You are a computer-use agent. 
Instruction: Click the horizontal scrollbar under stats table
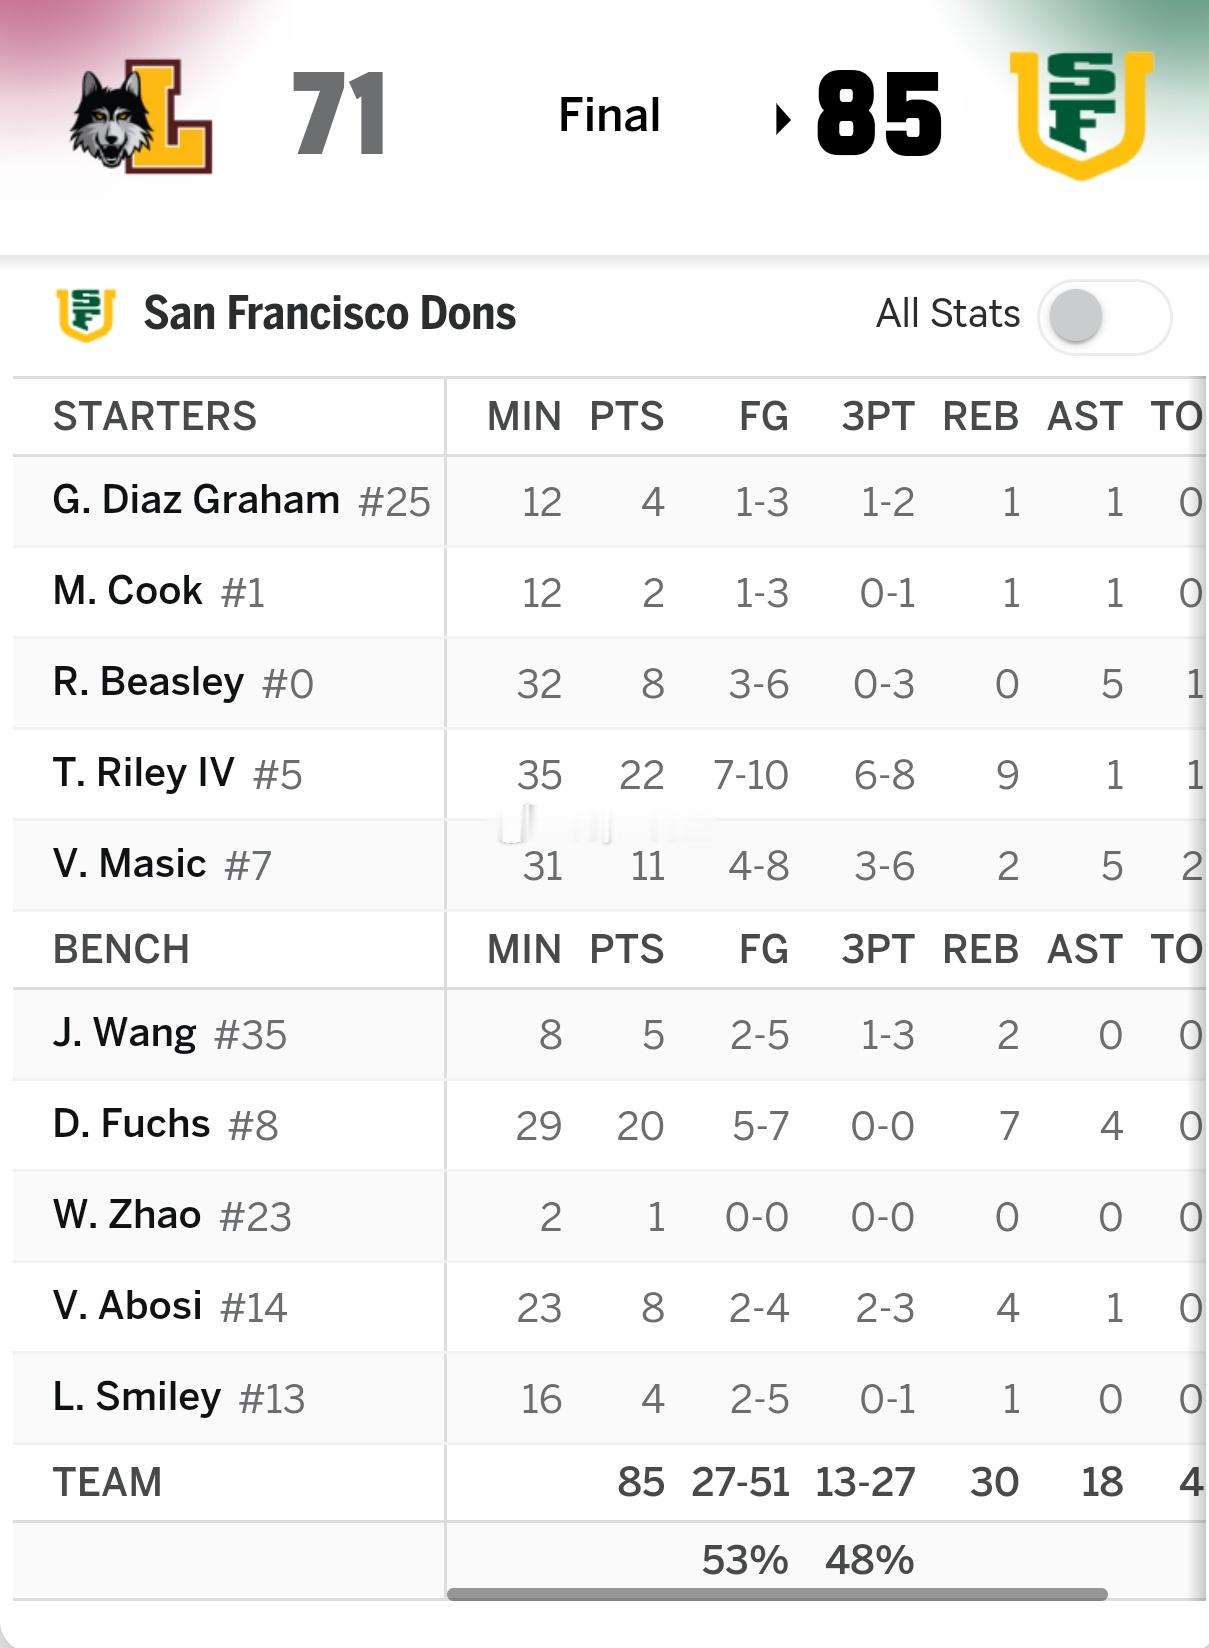[x=777, y=1594]
